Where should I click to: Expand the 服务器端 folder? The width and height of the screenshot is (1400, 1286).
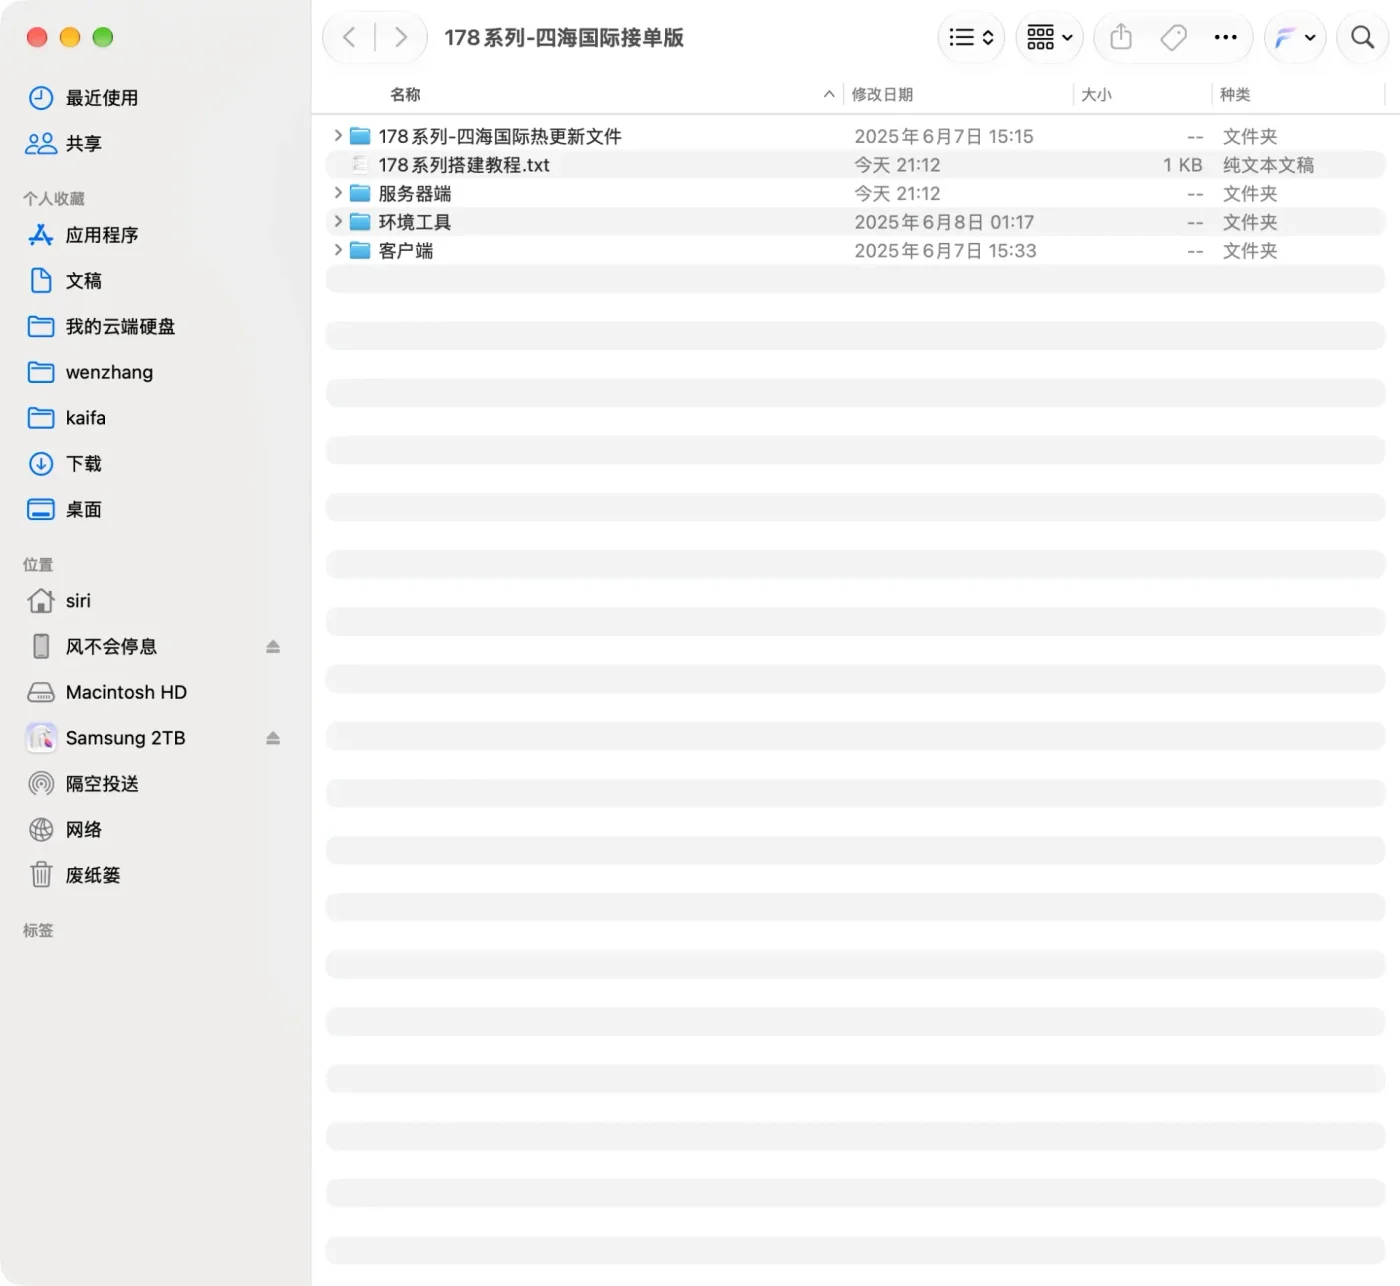click(x=338, y=193)
